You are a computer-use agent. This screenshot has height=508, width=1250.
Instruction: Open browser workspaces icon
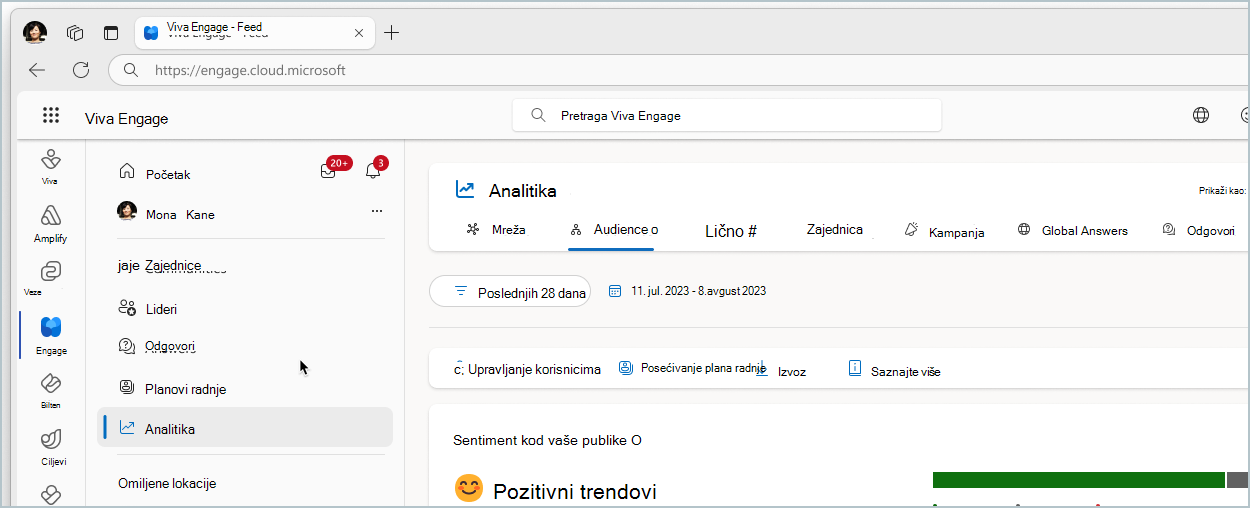pyautogui.click(x=75, y=33)
